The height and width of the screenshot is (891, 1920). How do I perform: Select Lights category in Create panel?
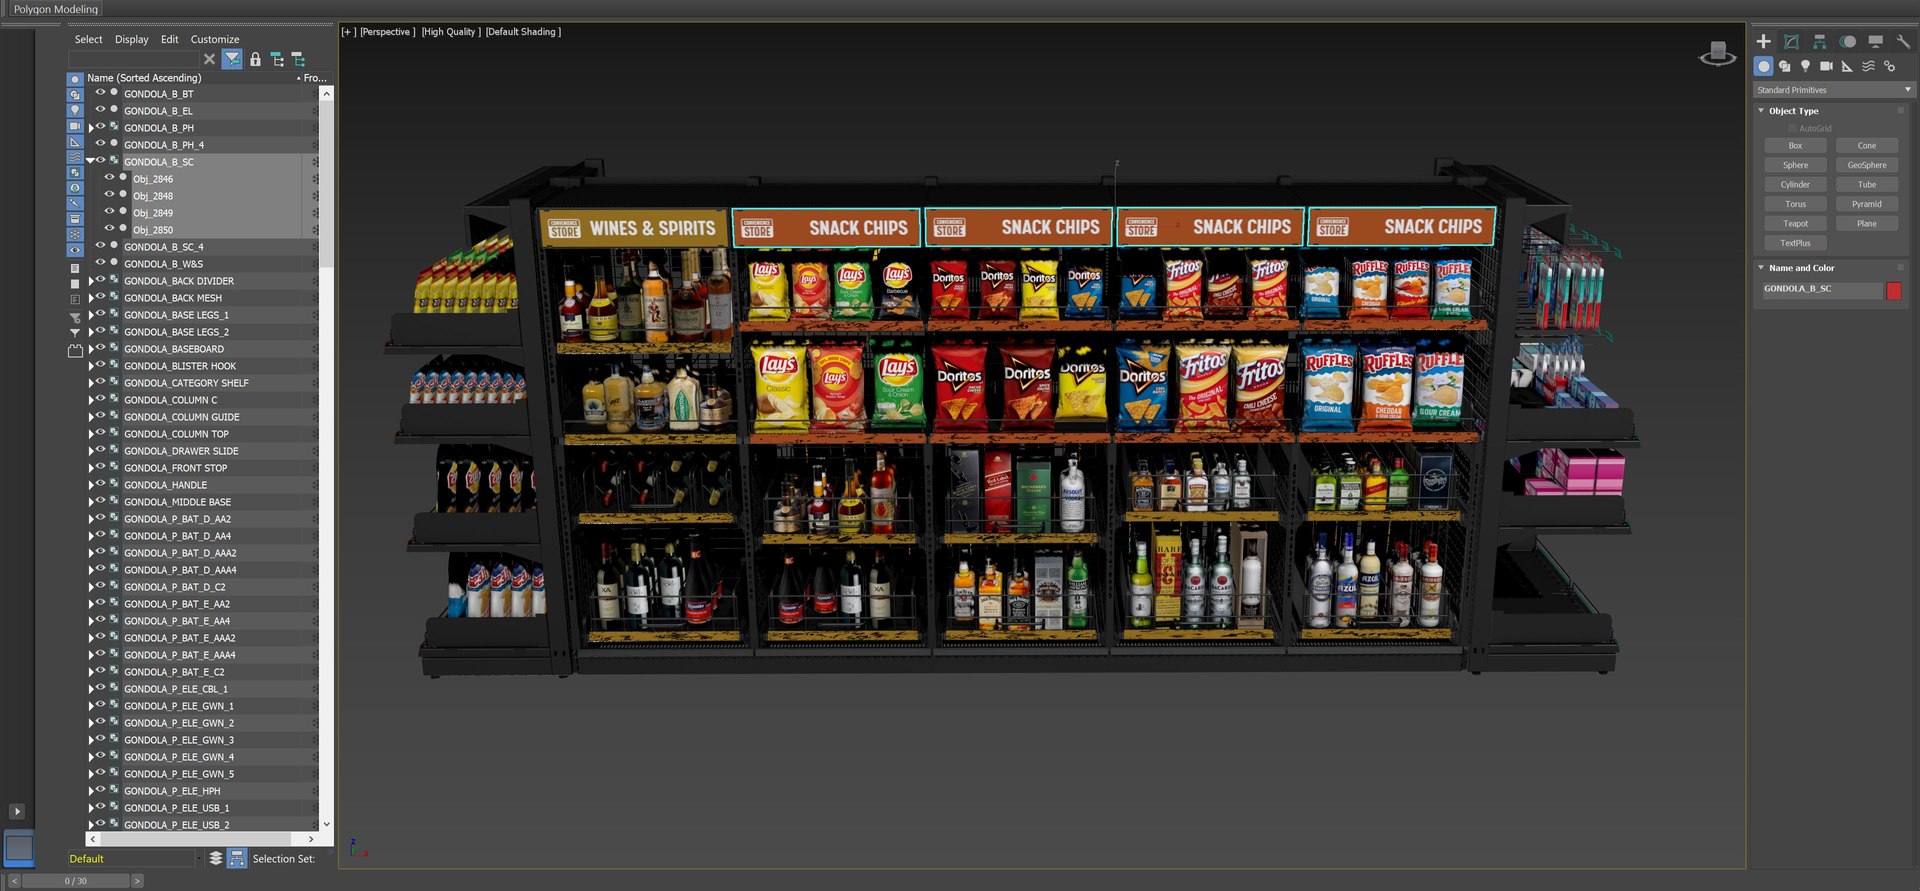[x=1805, y=66]
